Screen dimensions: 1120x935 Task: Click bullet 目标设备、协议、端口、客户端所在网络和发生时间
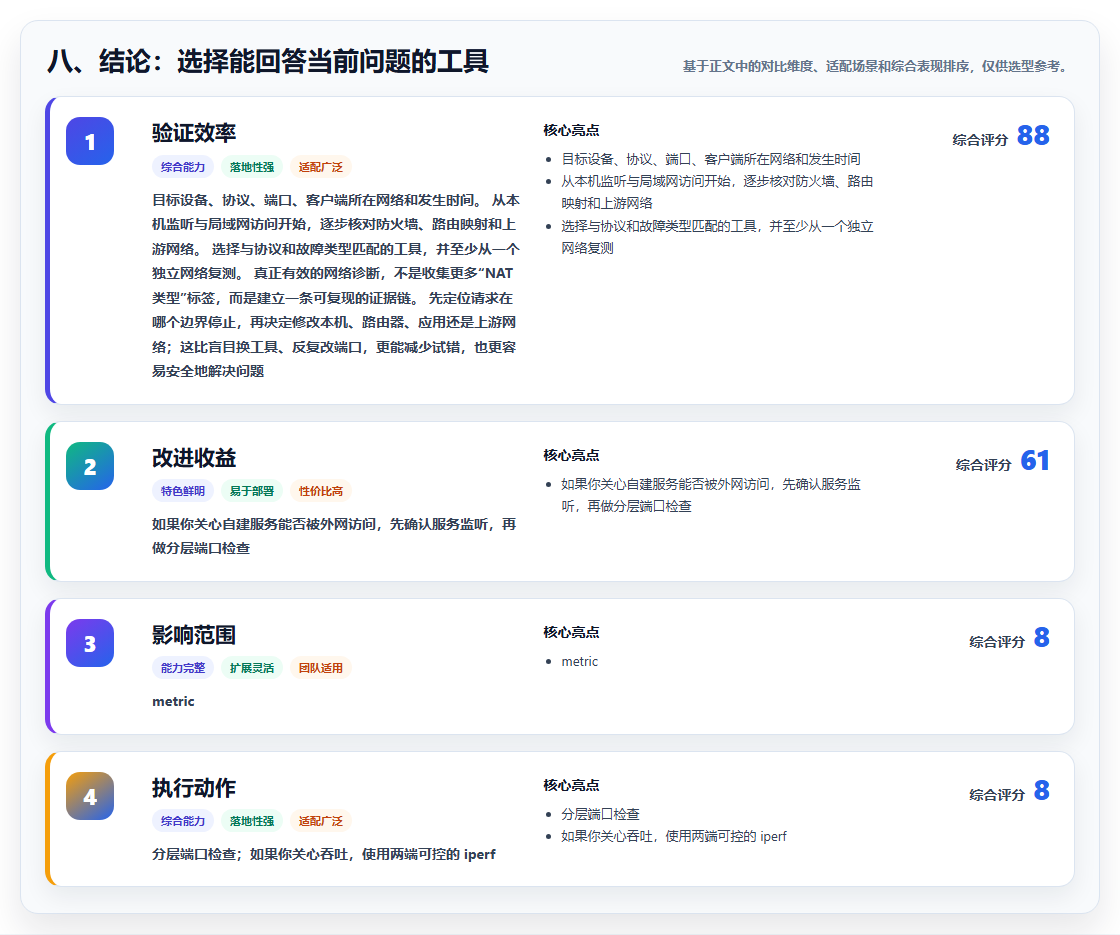click(711, 159)
